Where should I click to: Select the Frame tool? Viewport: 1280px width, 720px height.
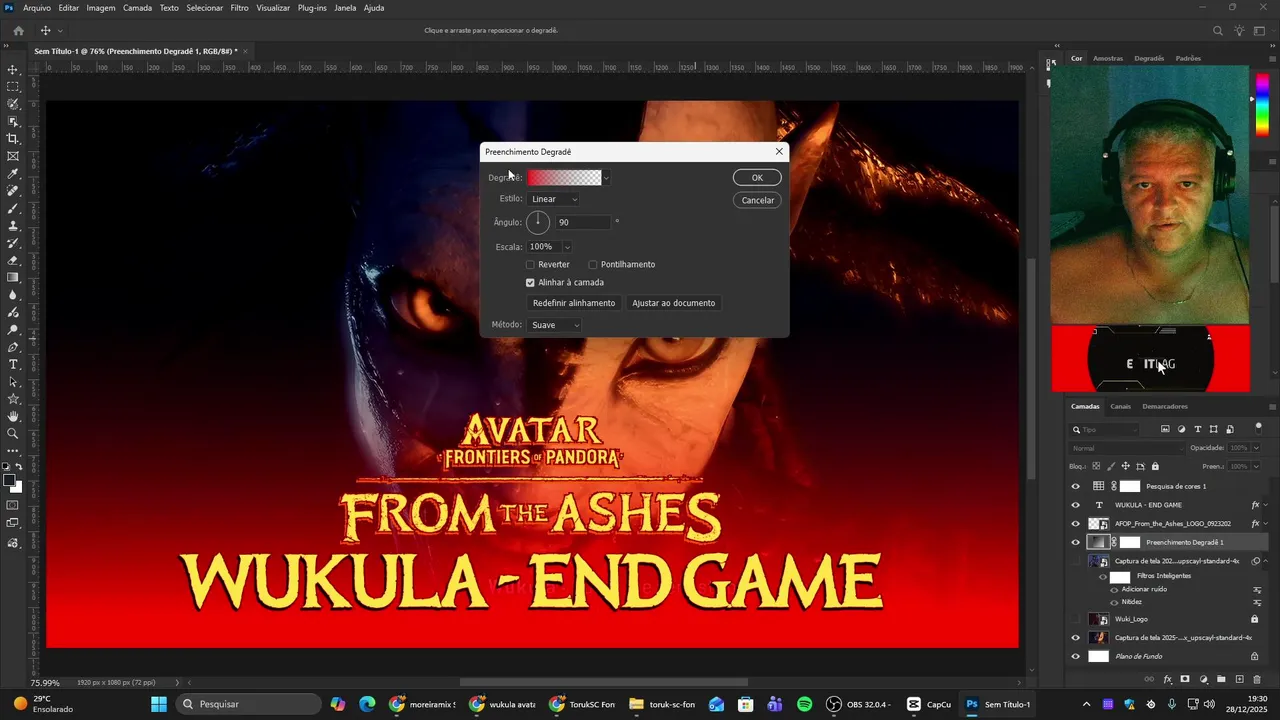(x=13, y=156)
